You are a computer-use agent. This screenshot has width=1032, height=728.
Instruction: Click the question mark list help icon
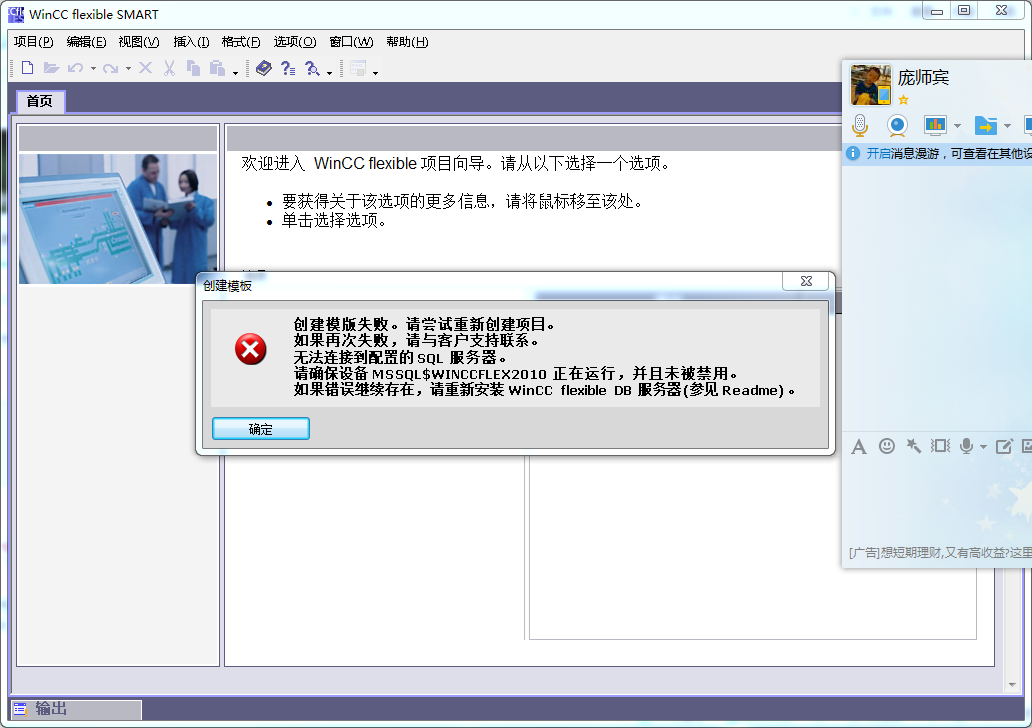coord(288,68)
